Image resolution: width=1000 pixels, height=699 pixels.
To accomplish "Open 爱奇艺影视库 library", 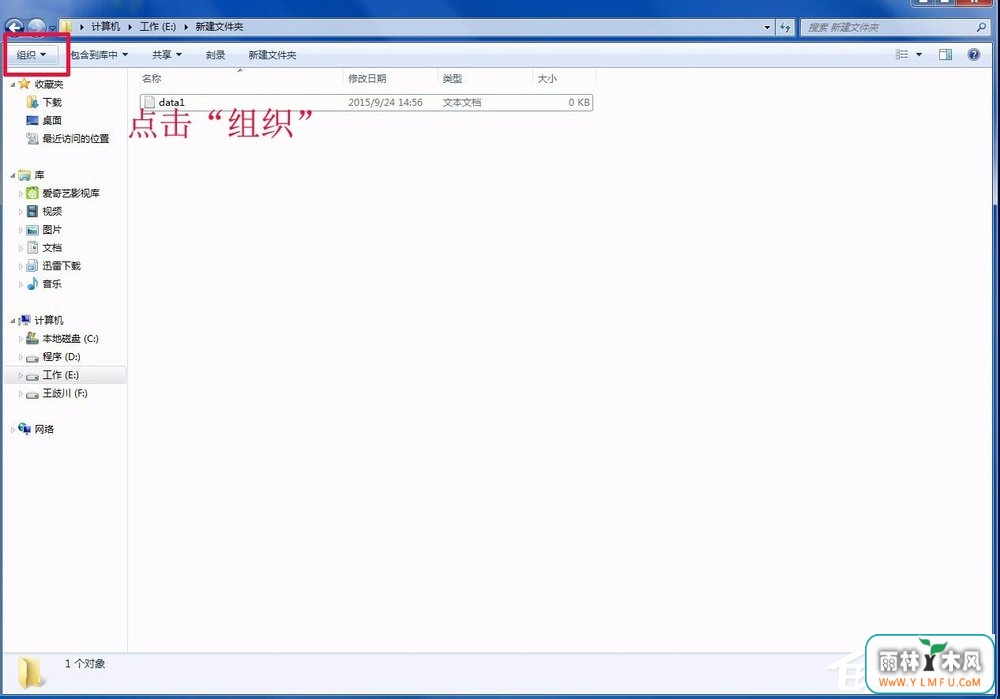I will [x=71, y=193].
